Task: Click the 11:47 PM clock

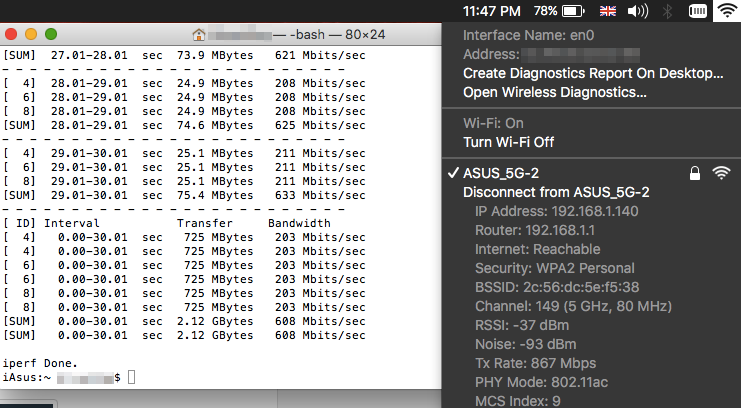Action: [492, 11]
